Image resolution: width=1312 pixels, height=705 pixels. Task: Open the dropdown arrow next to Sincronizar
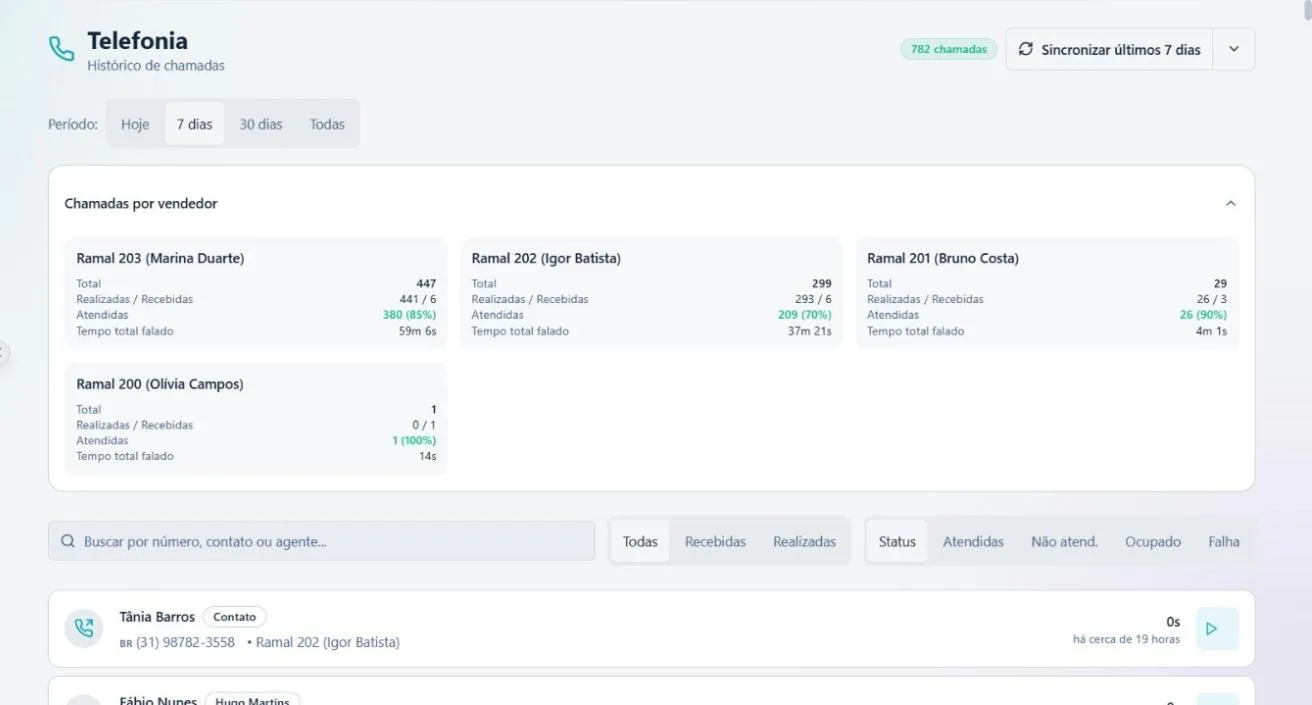point(1234,49)
